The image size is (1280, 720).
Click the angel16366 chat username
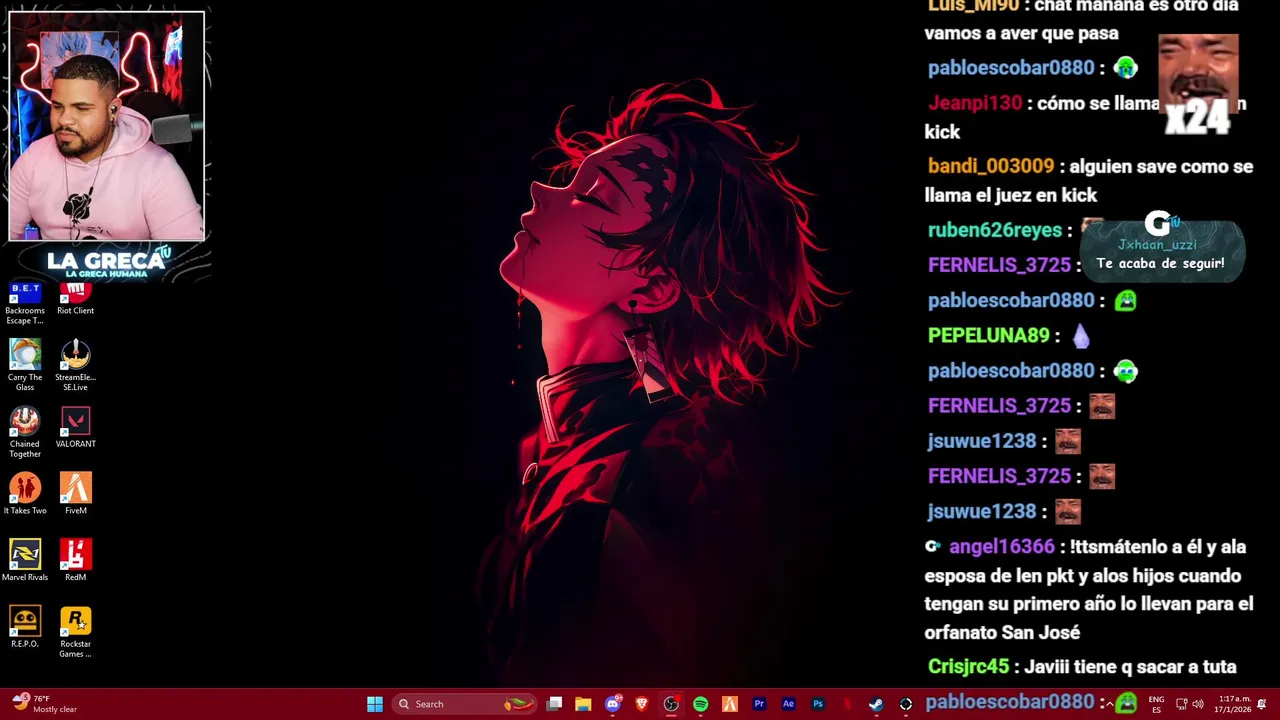(1002, 547)
